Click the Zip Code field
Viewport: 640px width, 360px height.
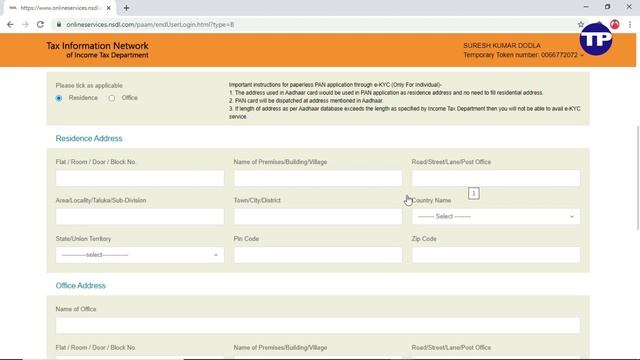click(x=496, y=255)
